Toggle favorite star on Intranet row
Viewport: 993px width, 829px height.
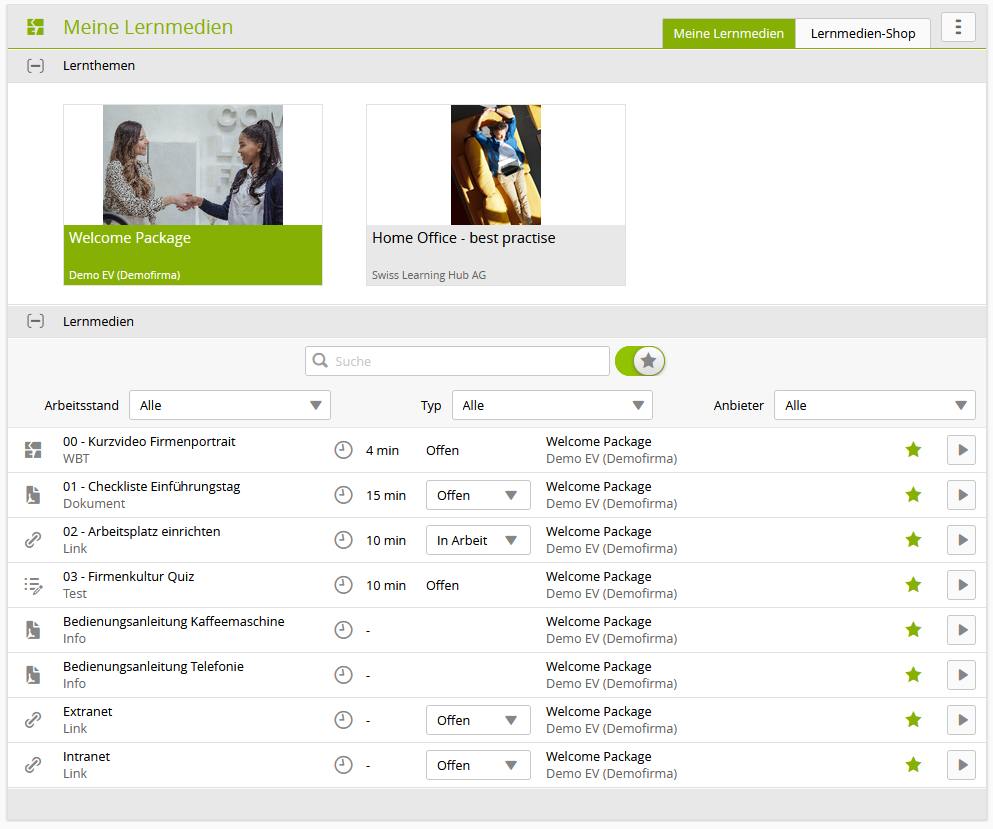pyautogui.click(x=912, y=765)
